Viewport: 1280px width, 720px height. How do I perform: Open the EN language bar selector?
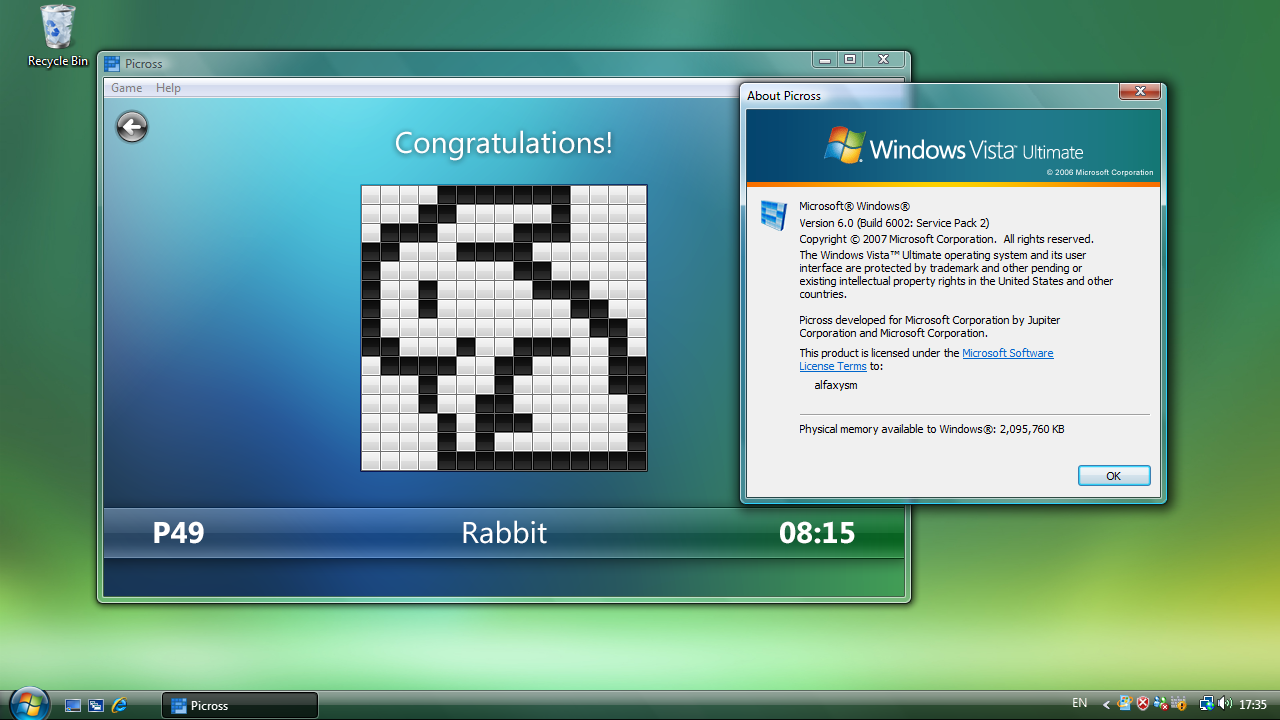click(1080, 703)
